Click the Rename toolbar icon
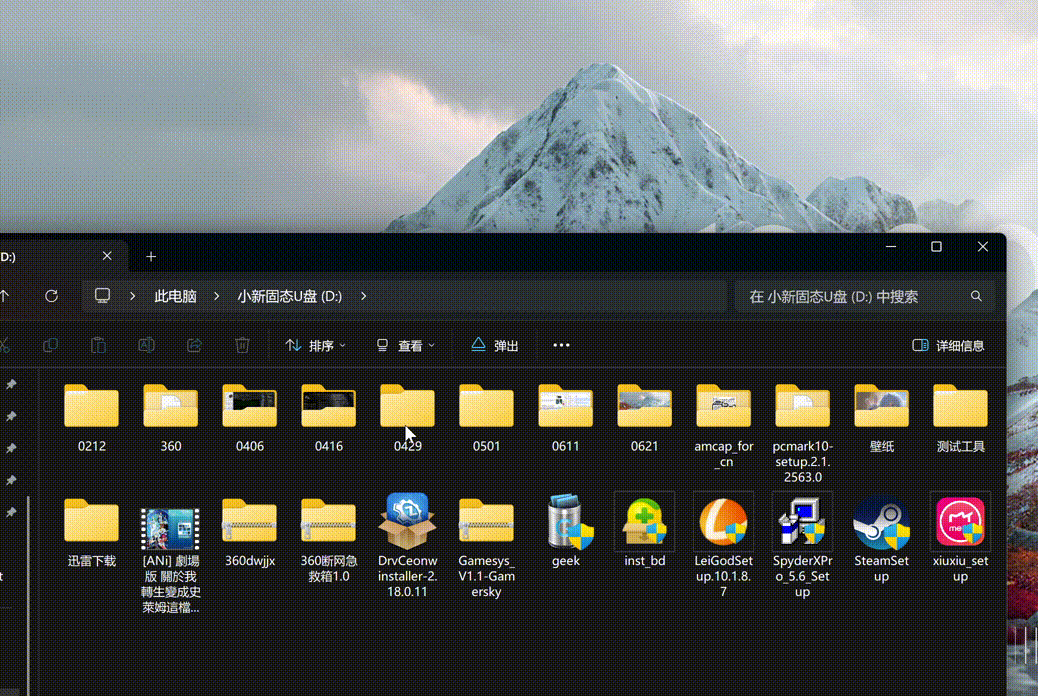This screenshot has height=696, width=1038. tap(146, 345)
